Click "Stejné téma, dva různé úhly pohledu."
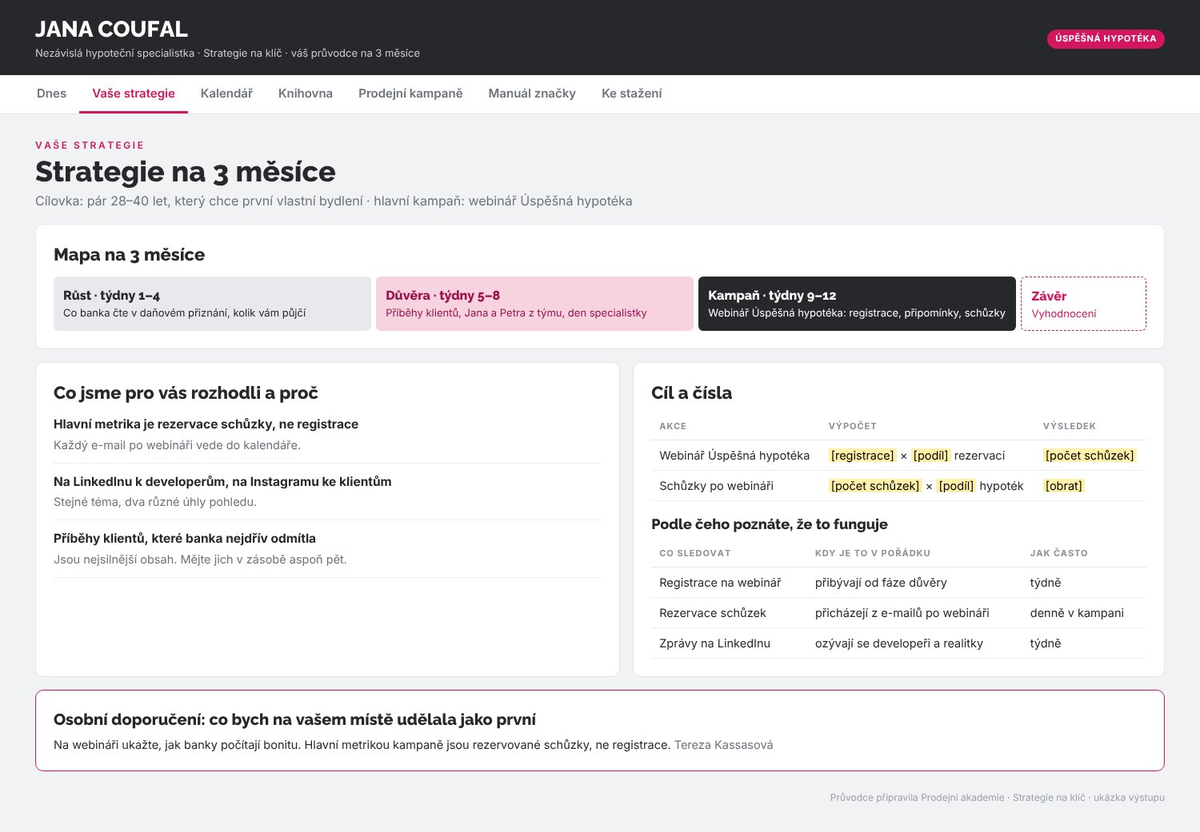1200x832 pixels. click(x=155, y=502)
